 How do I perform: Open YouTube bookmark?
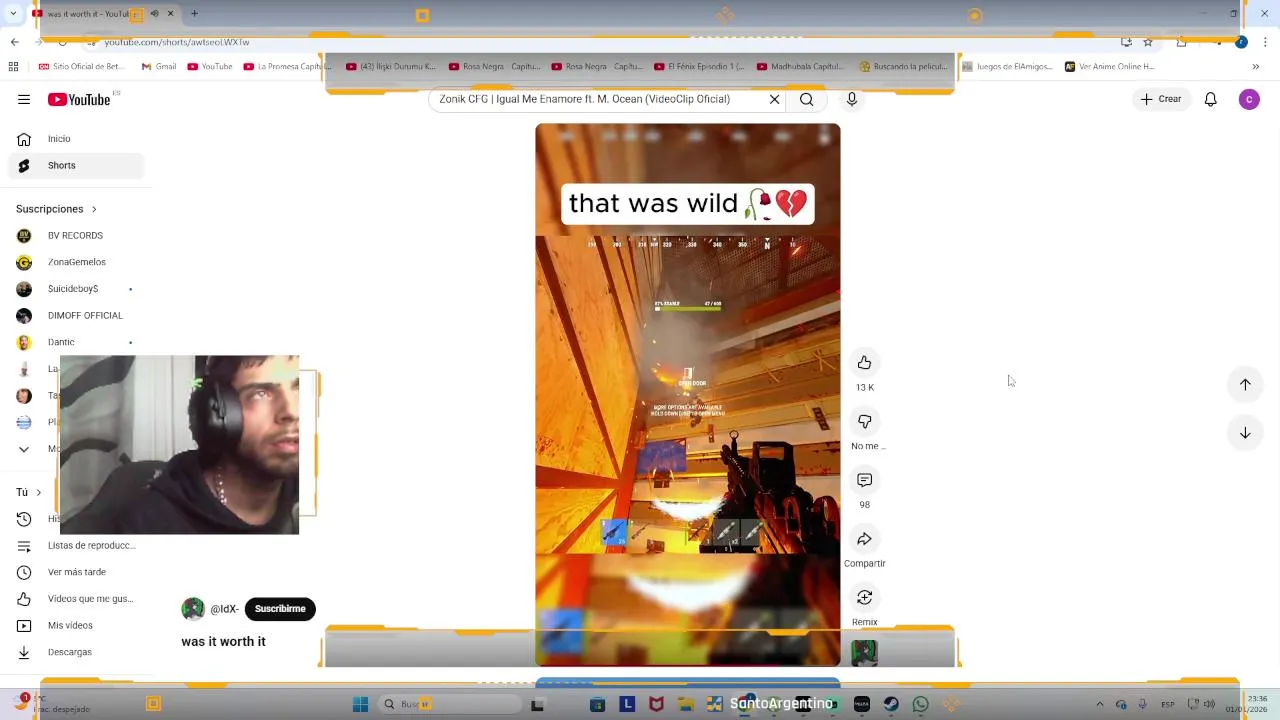pyautogui.click(x=210, y=67)
